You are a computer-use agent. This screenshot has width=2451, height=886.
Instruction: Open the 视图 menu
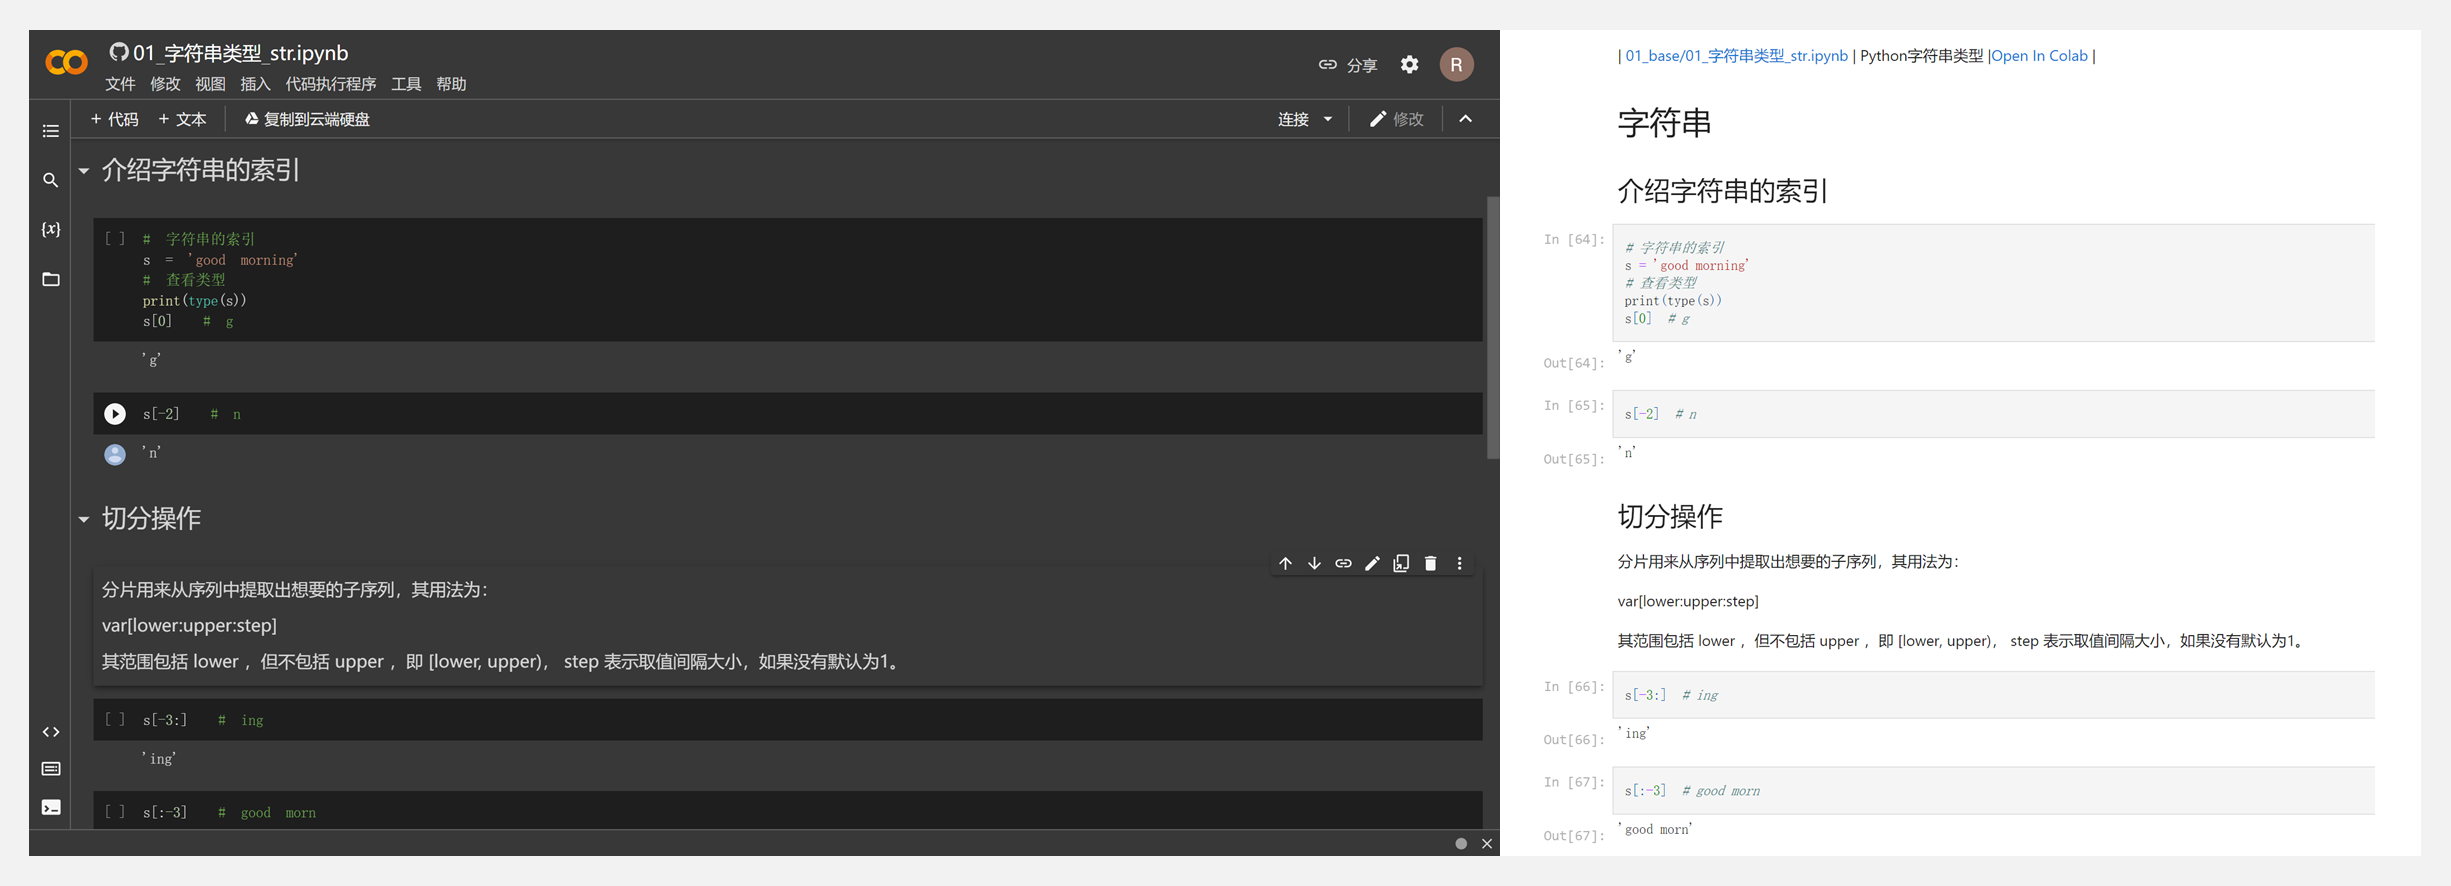click(210, 84)
